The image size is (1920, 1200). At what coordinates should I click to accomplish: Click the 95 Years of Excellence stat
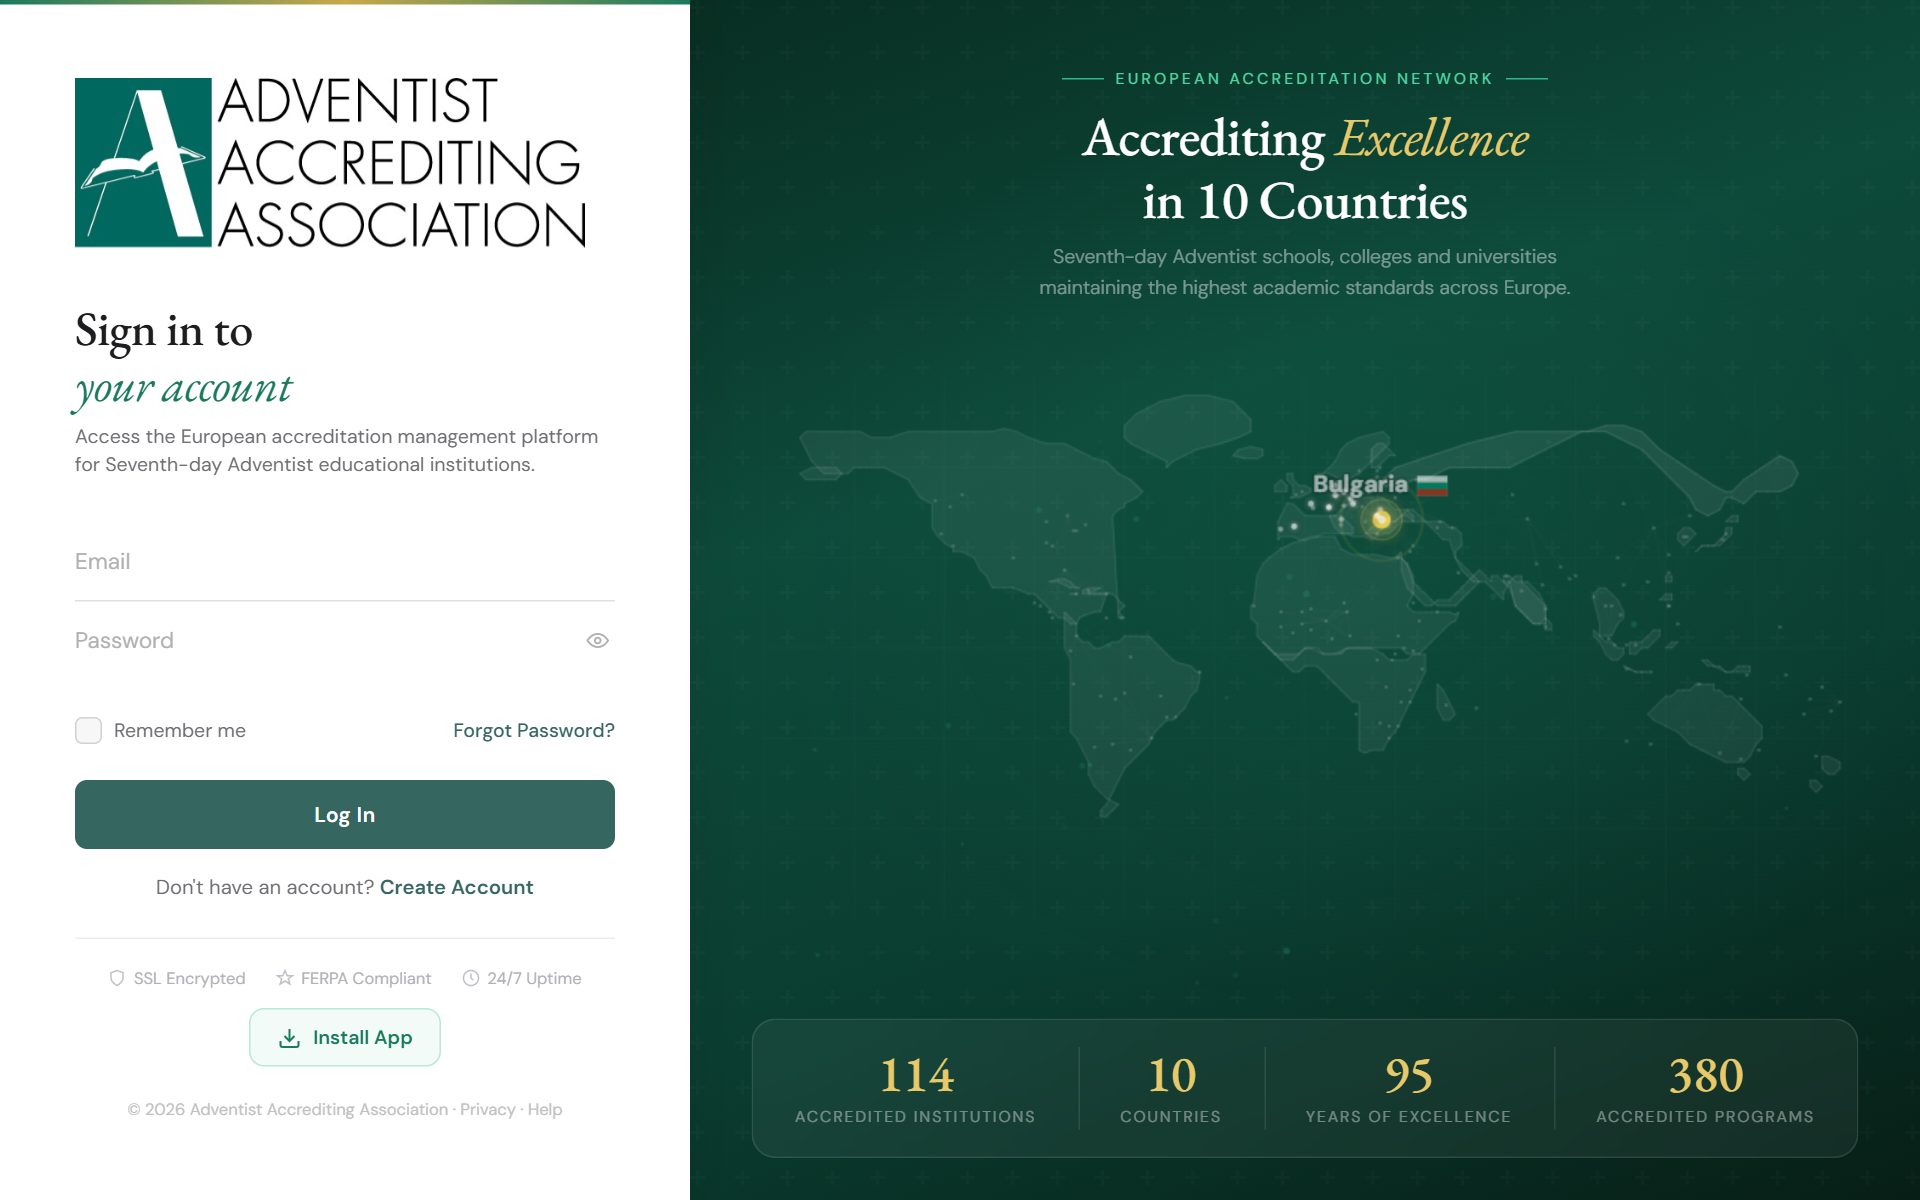(1408, 1089)
